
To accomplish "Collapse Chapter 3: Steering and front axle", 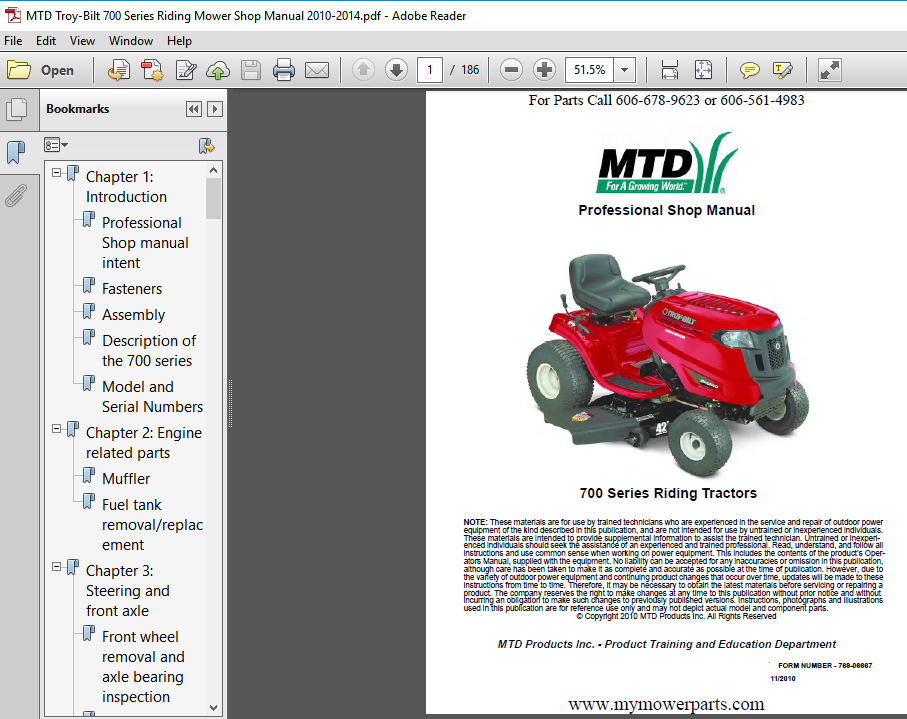I will (57, 566).
